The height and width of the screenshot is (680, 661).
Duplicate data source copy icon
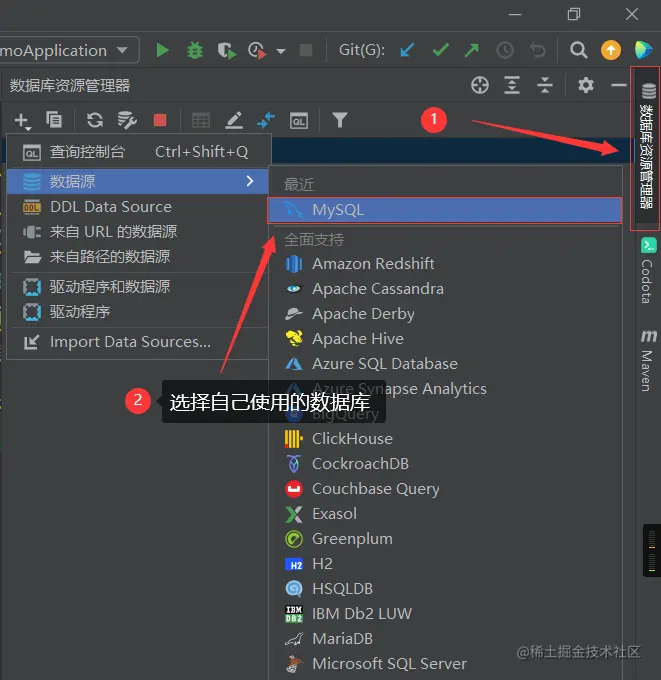[54, 120]
